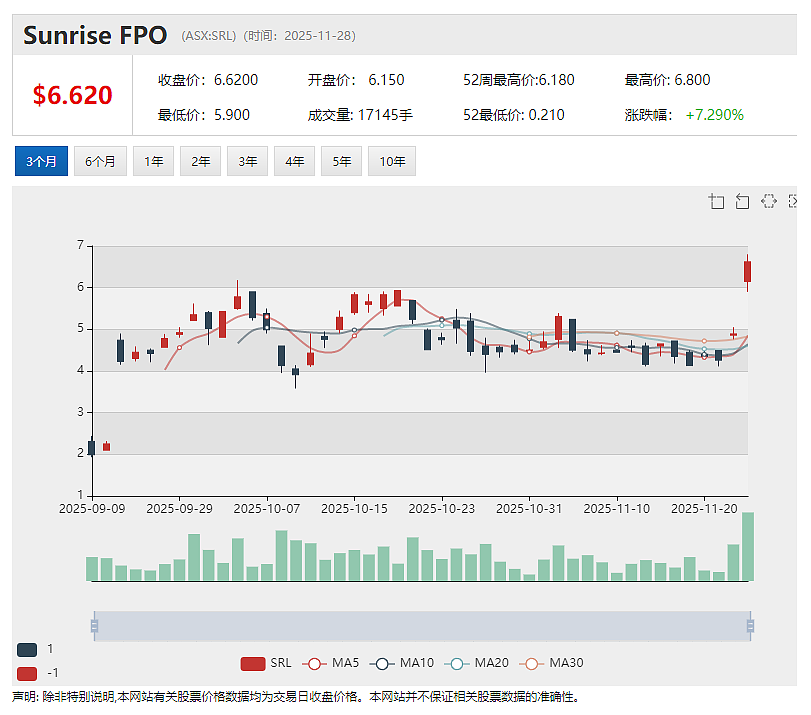
Task: Open the 3年 range tab
Action: [x=248, y=161]
